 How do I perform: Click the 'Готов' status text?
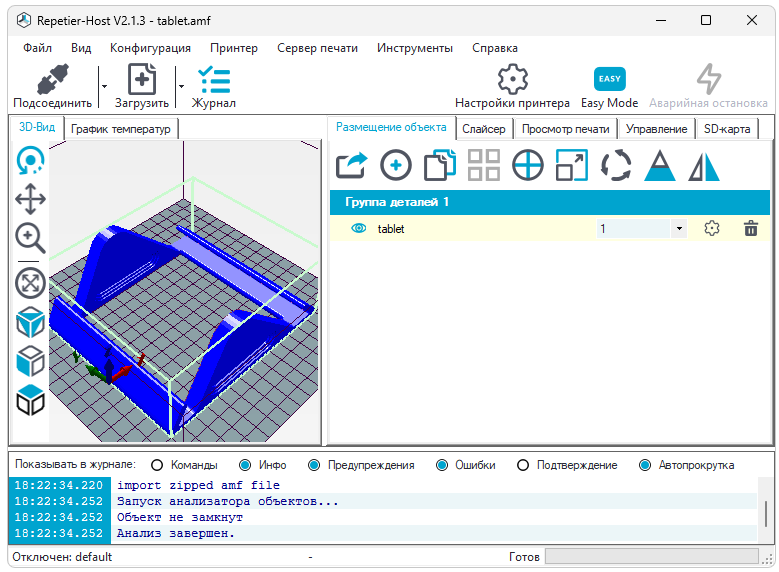[x=524, y=557]
